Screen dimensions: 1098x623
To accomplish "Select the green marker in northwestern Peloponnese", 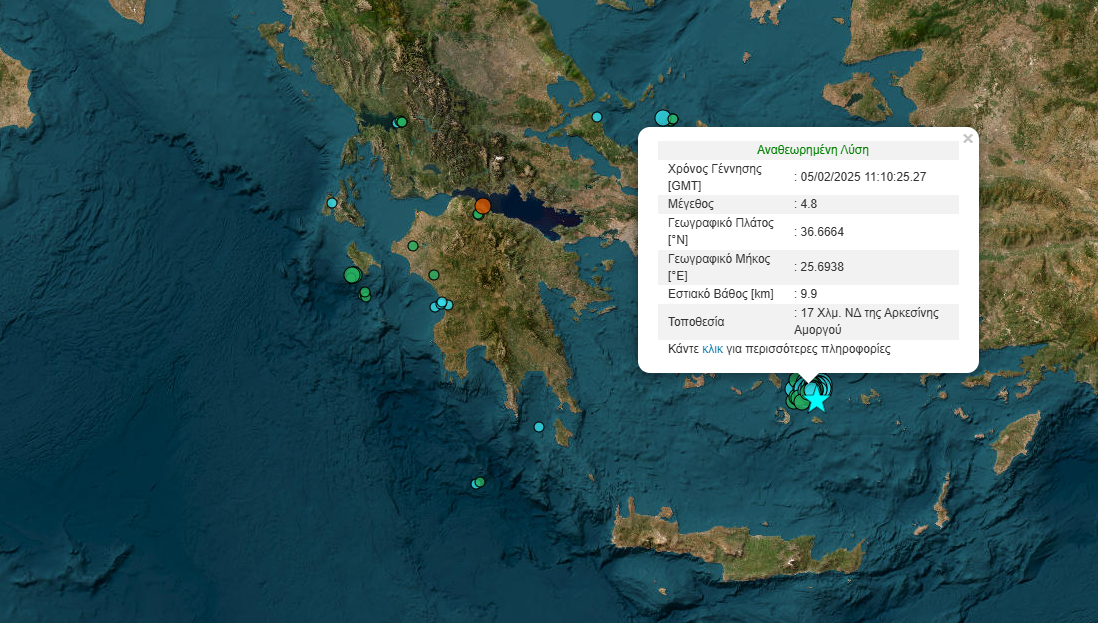I will [411, 245].
